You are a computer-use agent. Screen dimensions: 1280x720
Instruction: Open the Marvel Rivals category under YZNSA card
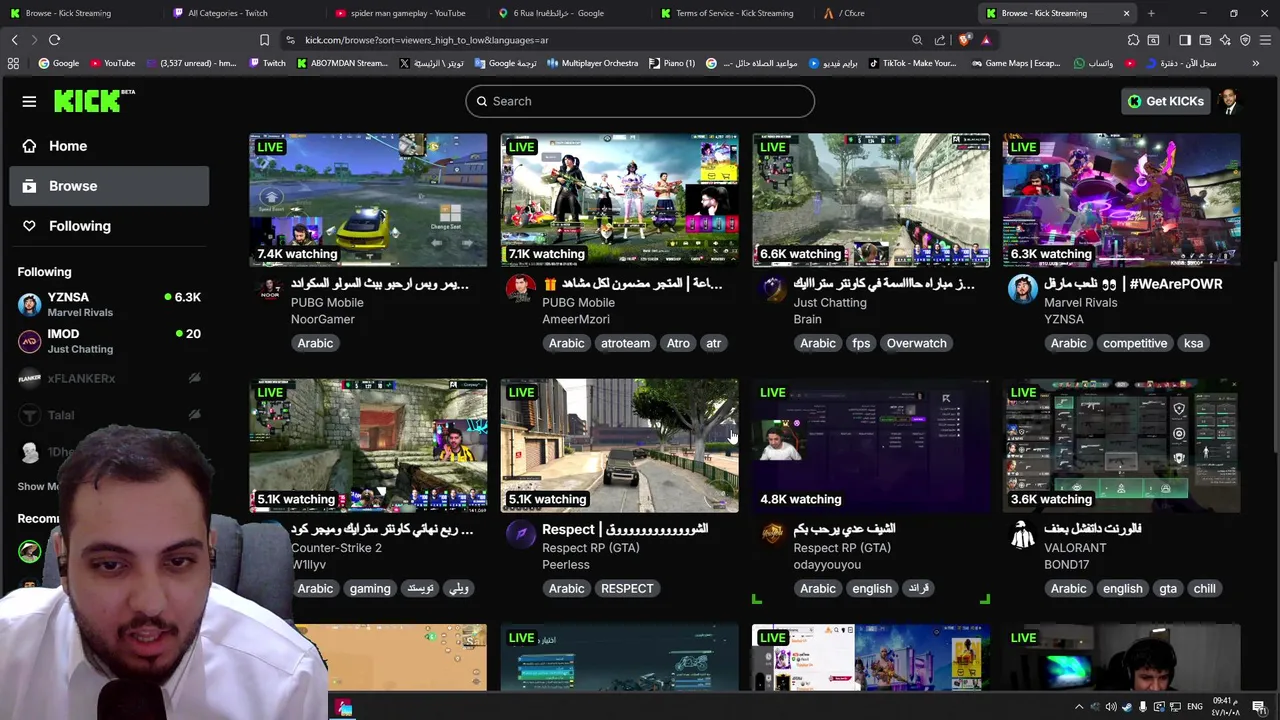(1080, 302)
